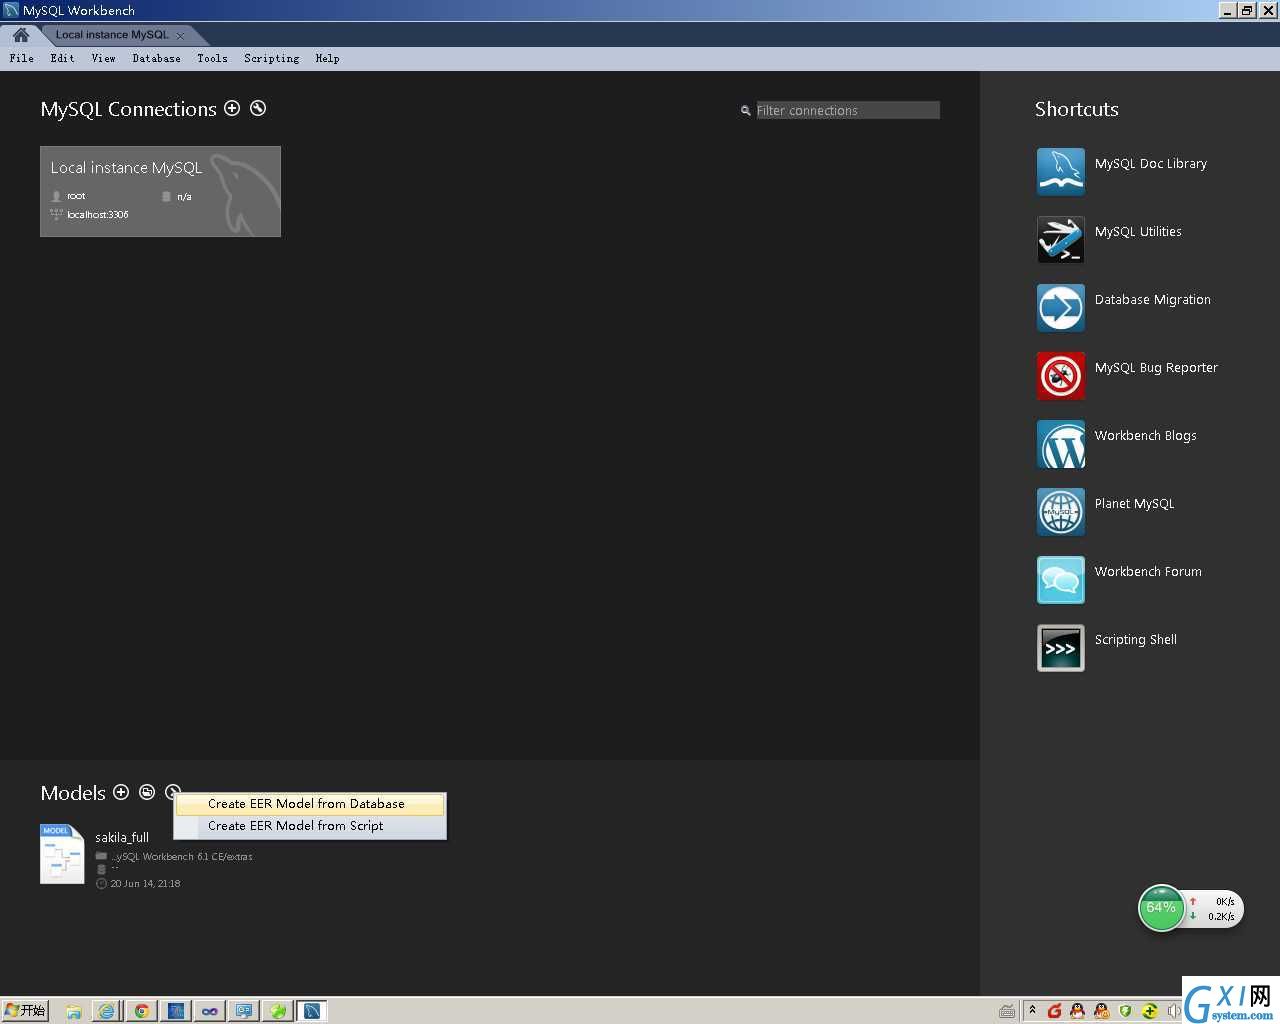Open the Local instance MySQL connection tile
This screenshot has height=1024, width=1280.
pos(160,191)
